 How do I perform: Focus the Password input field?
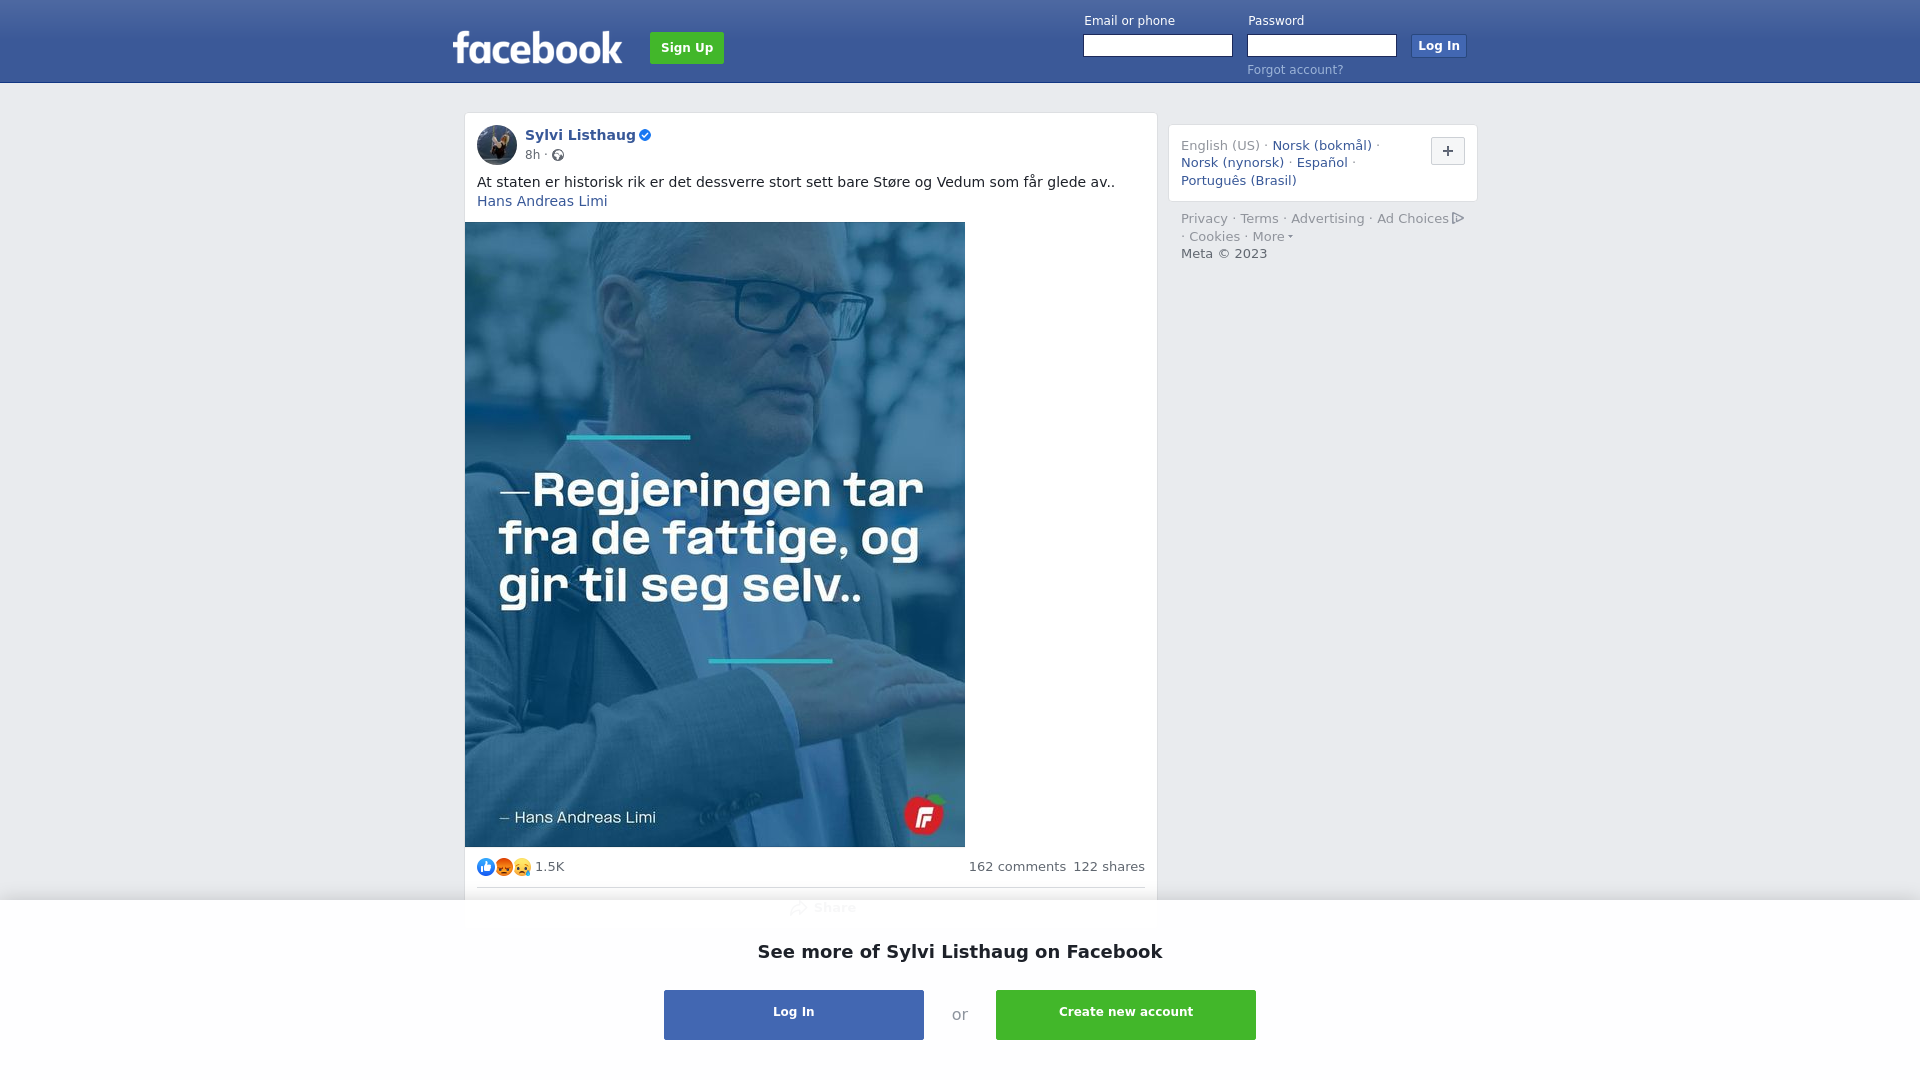pos(1322,46)
